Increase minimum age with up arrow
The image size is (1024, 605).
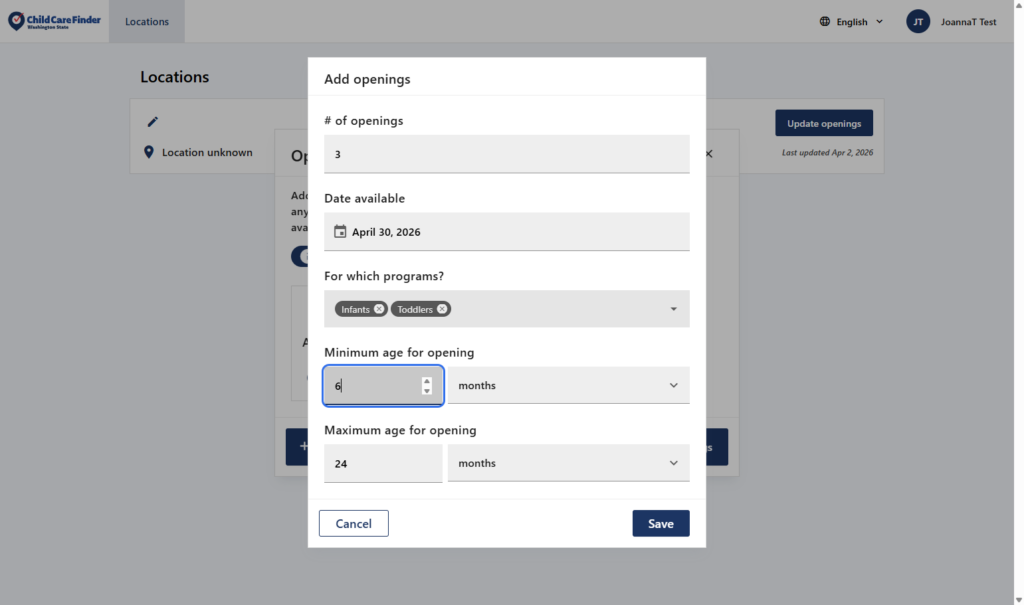(x=427, y=380)
